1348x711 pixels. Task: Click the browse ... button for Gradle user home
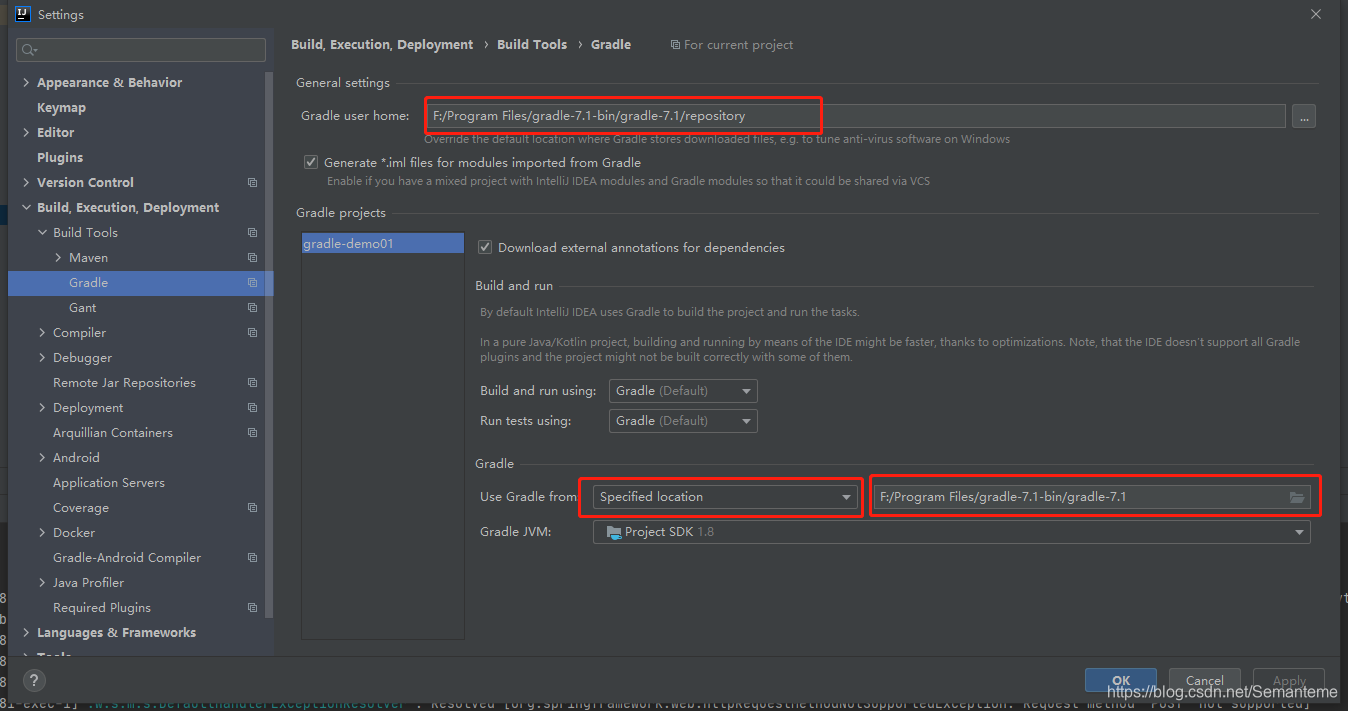click(x=1303, y=117)
